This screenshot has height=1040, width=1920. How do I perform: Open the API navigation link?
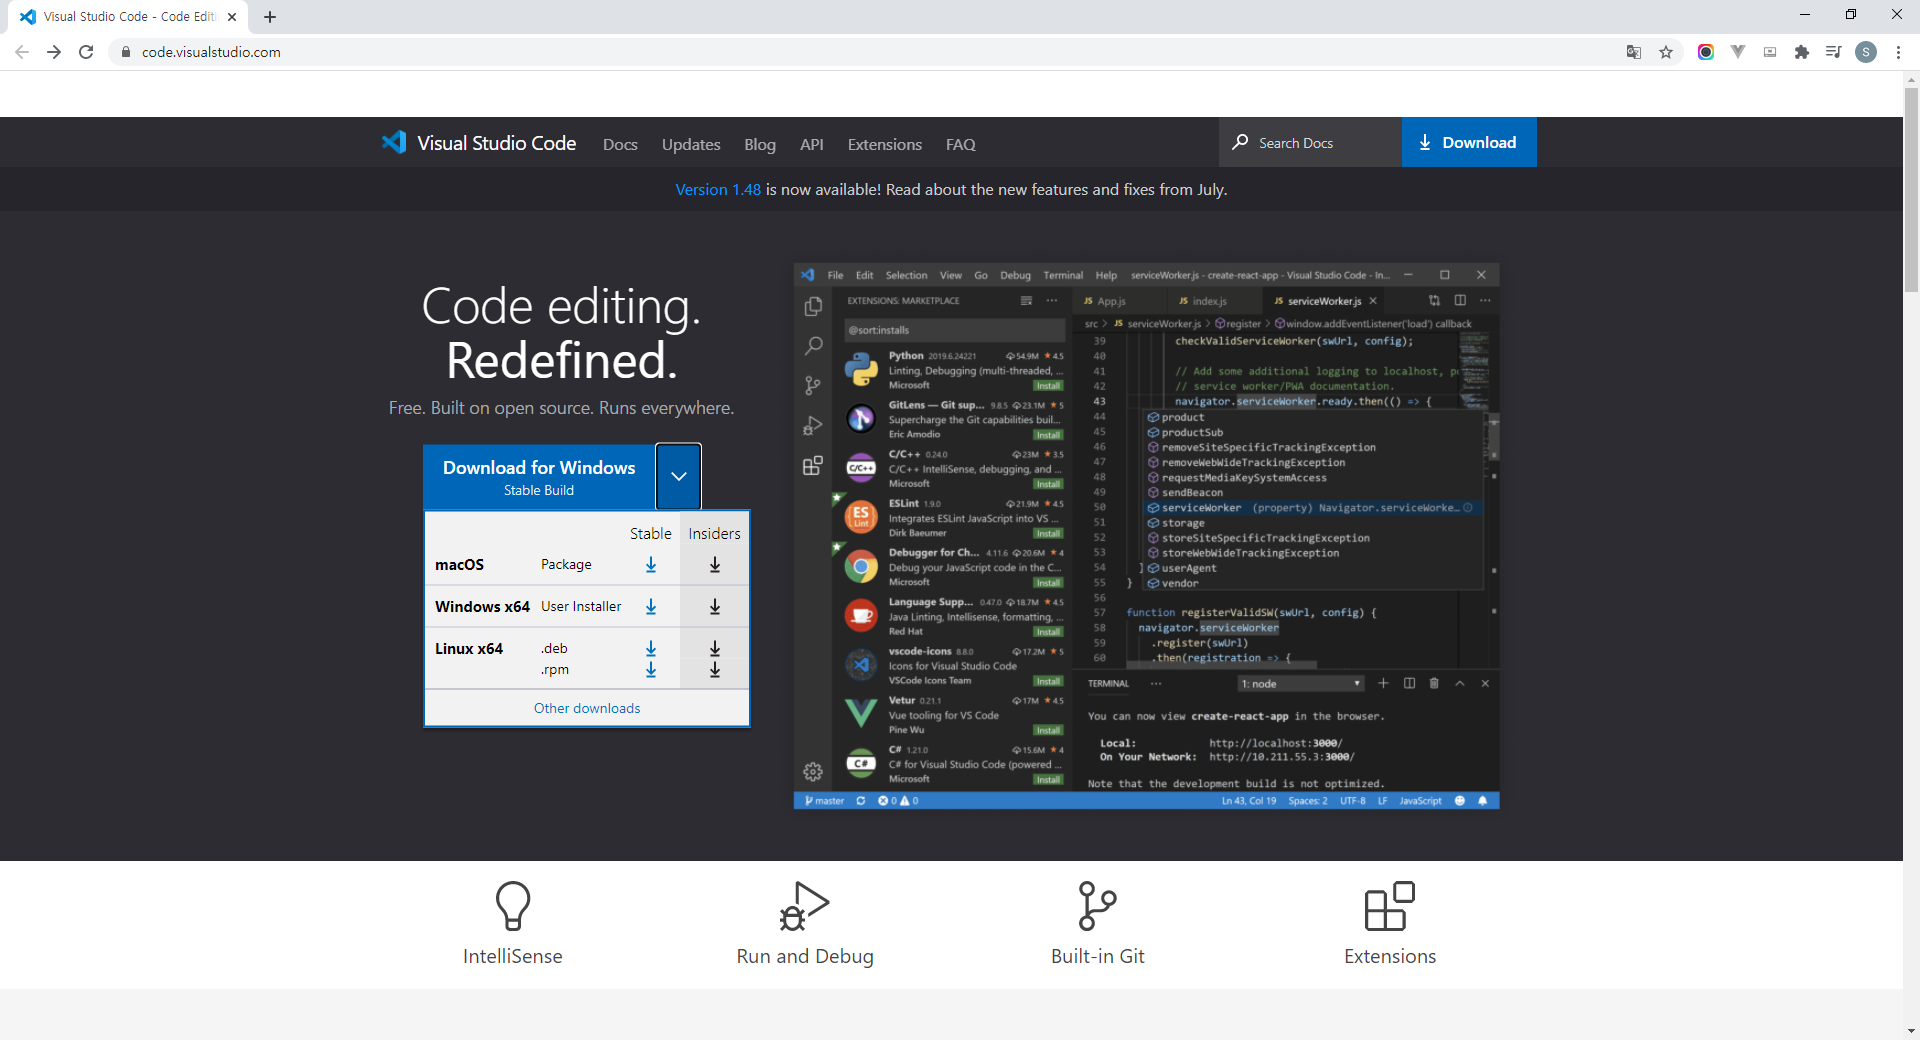pyautogui.click(x=812, y=144)
